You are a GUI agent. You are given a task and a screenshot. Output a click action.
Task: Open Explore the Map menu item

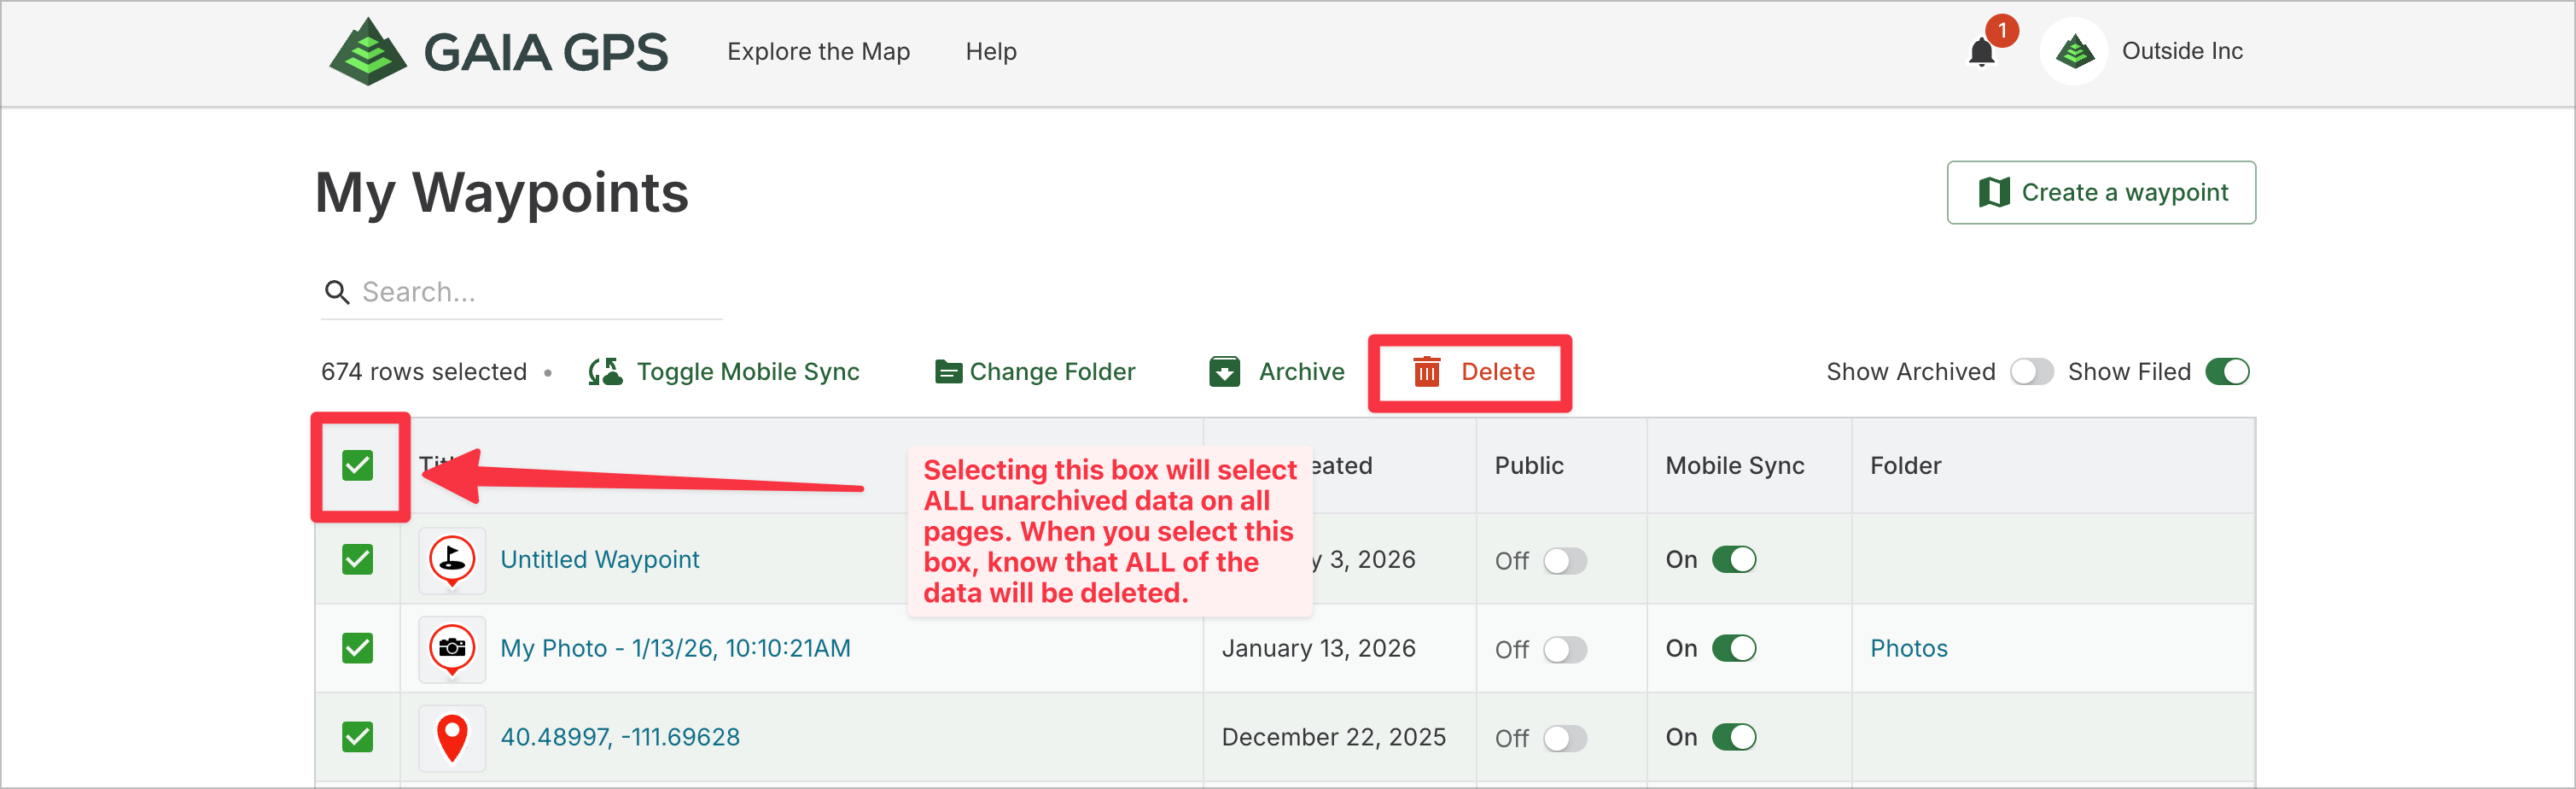point(818,52)
